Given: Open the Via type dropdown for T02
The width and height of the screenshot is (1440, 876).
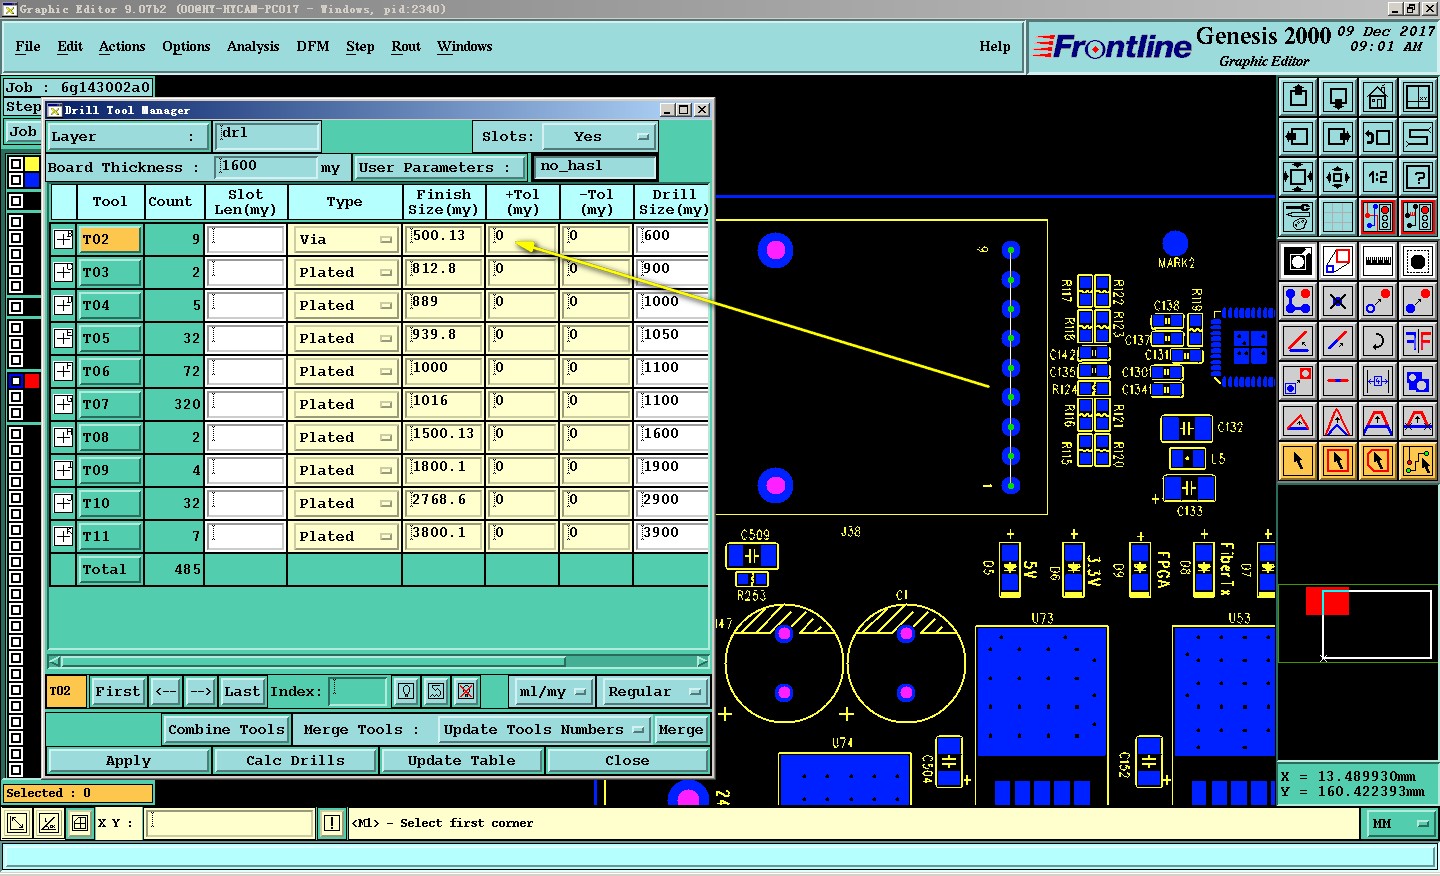Looking at the screenshot, I should pyautogui.click(x=345, y=240).
